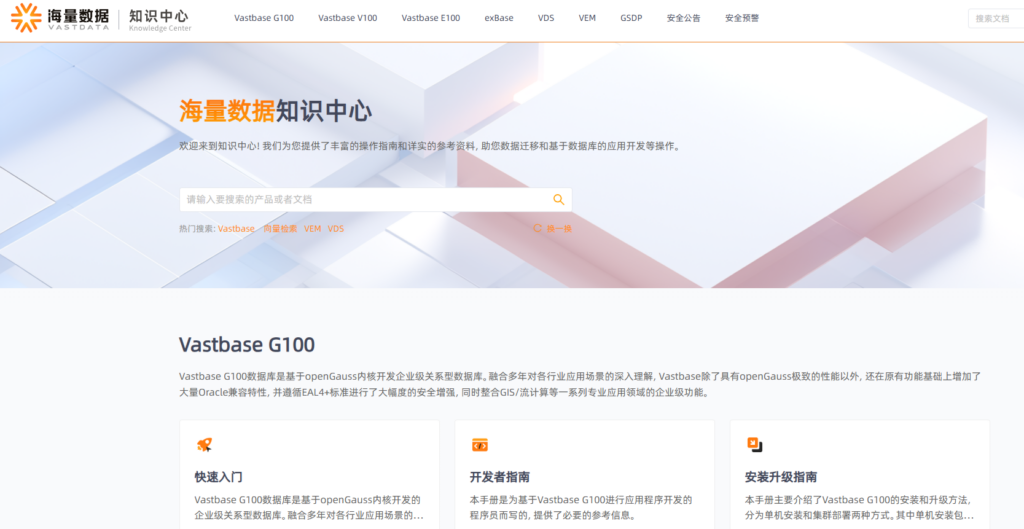Focus the main product search box
The height and width of the screenshot is (529, 1024).
tap(376, 200)
